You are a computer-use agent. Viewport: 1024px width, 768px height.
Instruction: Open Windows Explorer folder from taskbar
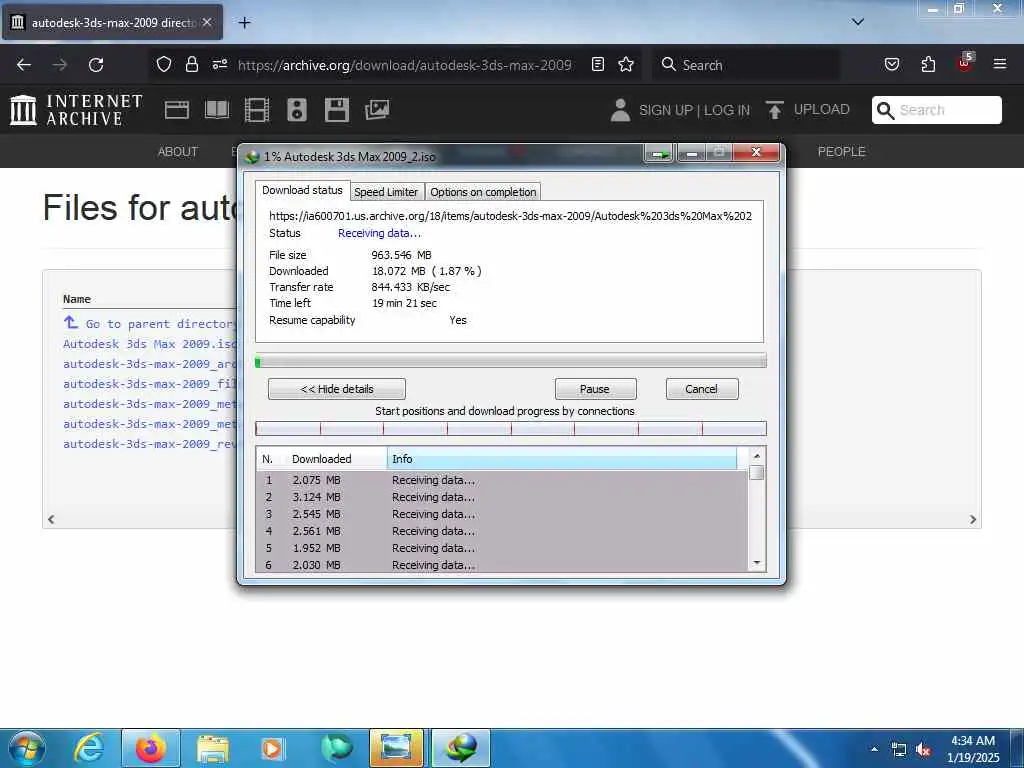(212, 748)
